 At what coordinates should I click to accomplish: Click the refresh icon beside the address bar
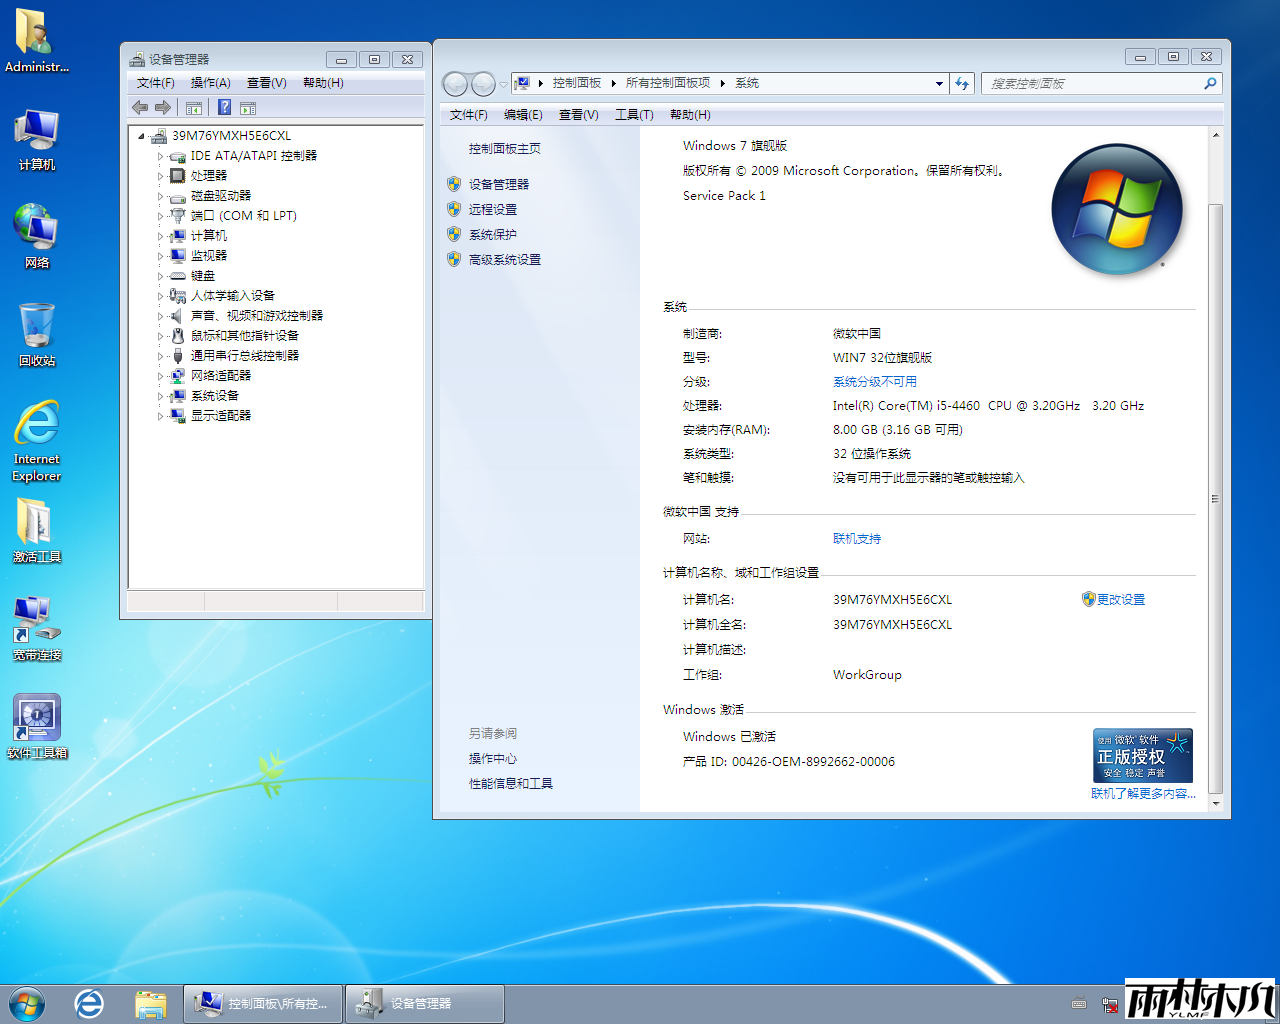962,84
